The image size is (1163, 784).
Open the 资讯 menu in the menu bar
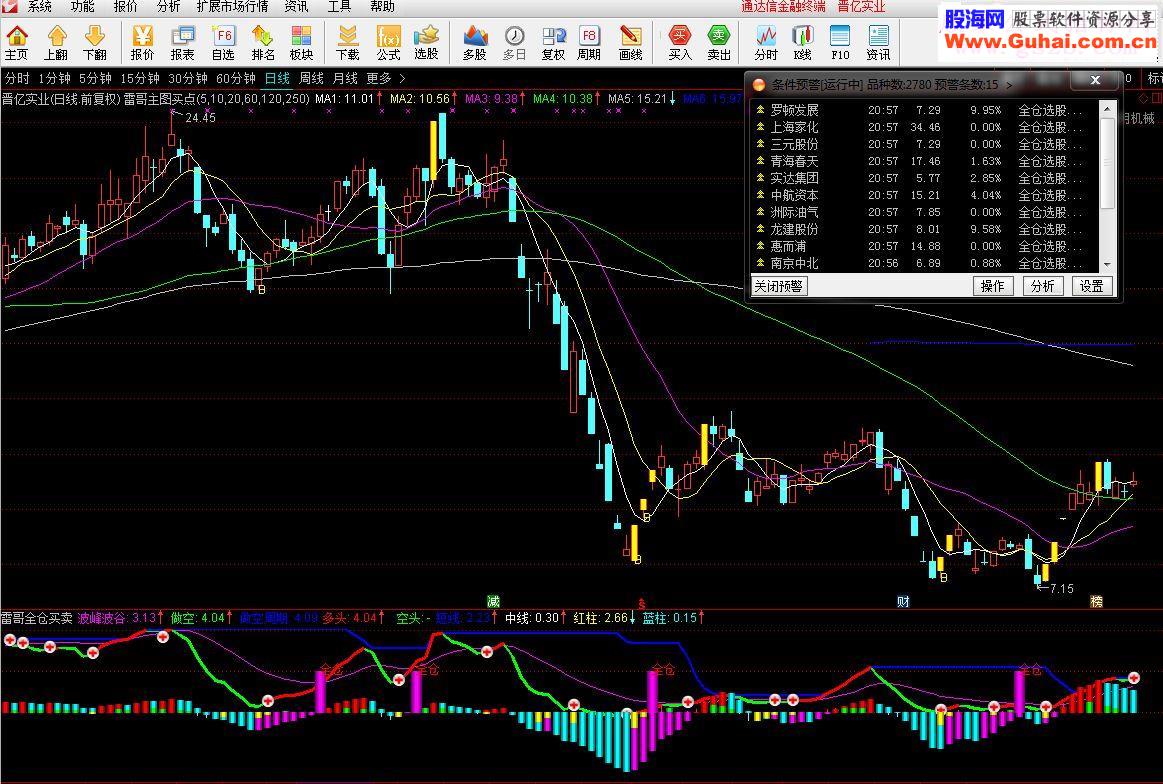(297, 7)
